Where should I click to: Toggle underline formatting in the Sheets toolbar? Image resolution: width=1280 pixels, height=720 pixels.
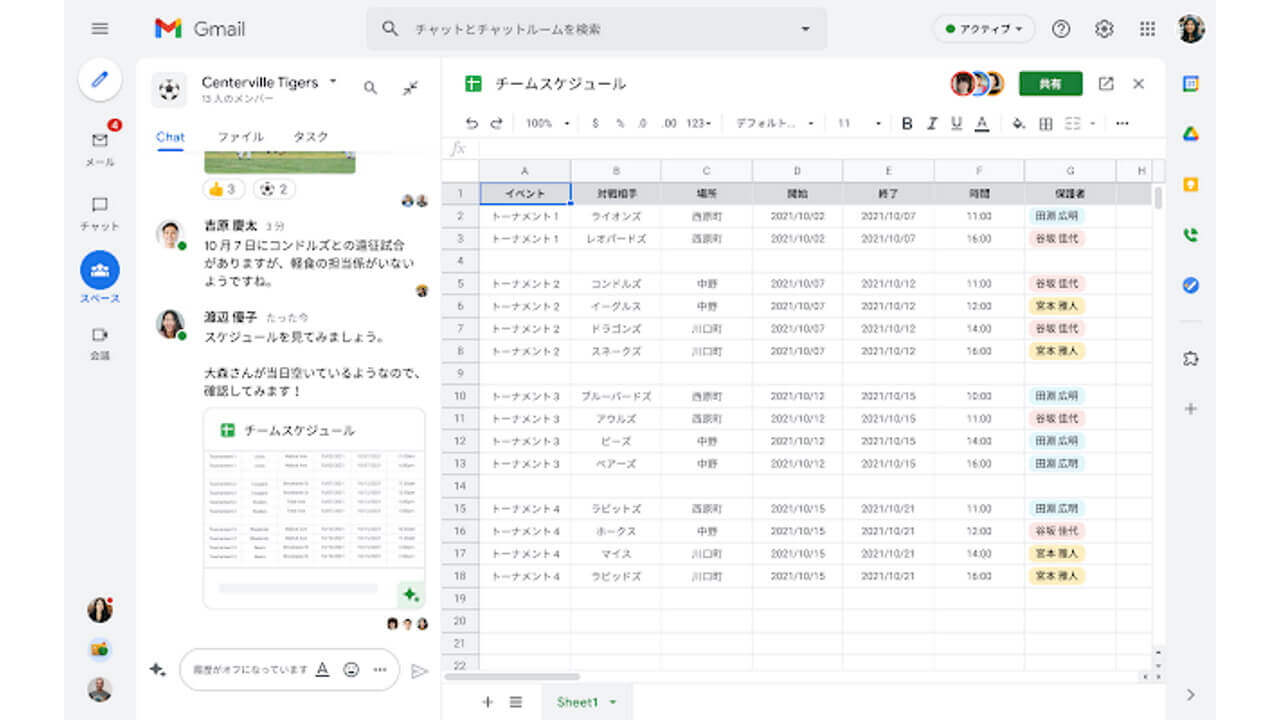point(957,123)
